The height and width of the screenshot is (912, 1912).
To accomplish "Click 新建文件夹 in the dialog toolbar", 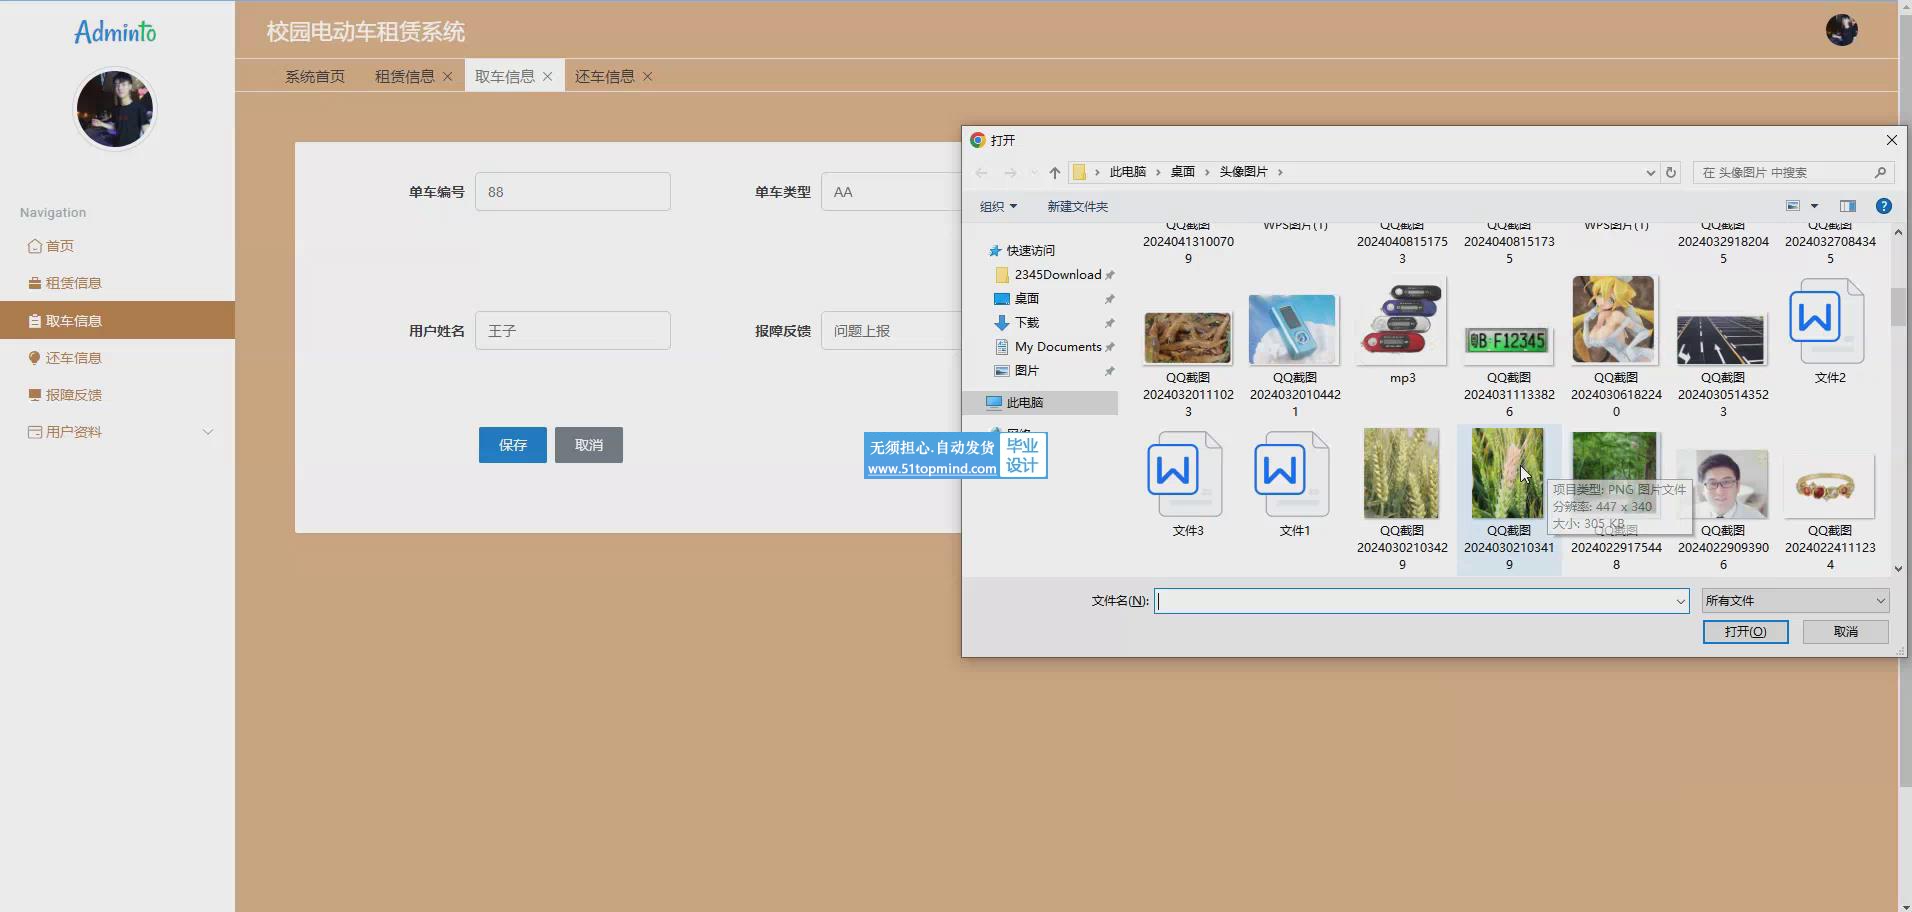I will click(1077, 206).
